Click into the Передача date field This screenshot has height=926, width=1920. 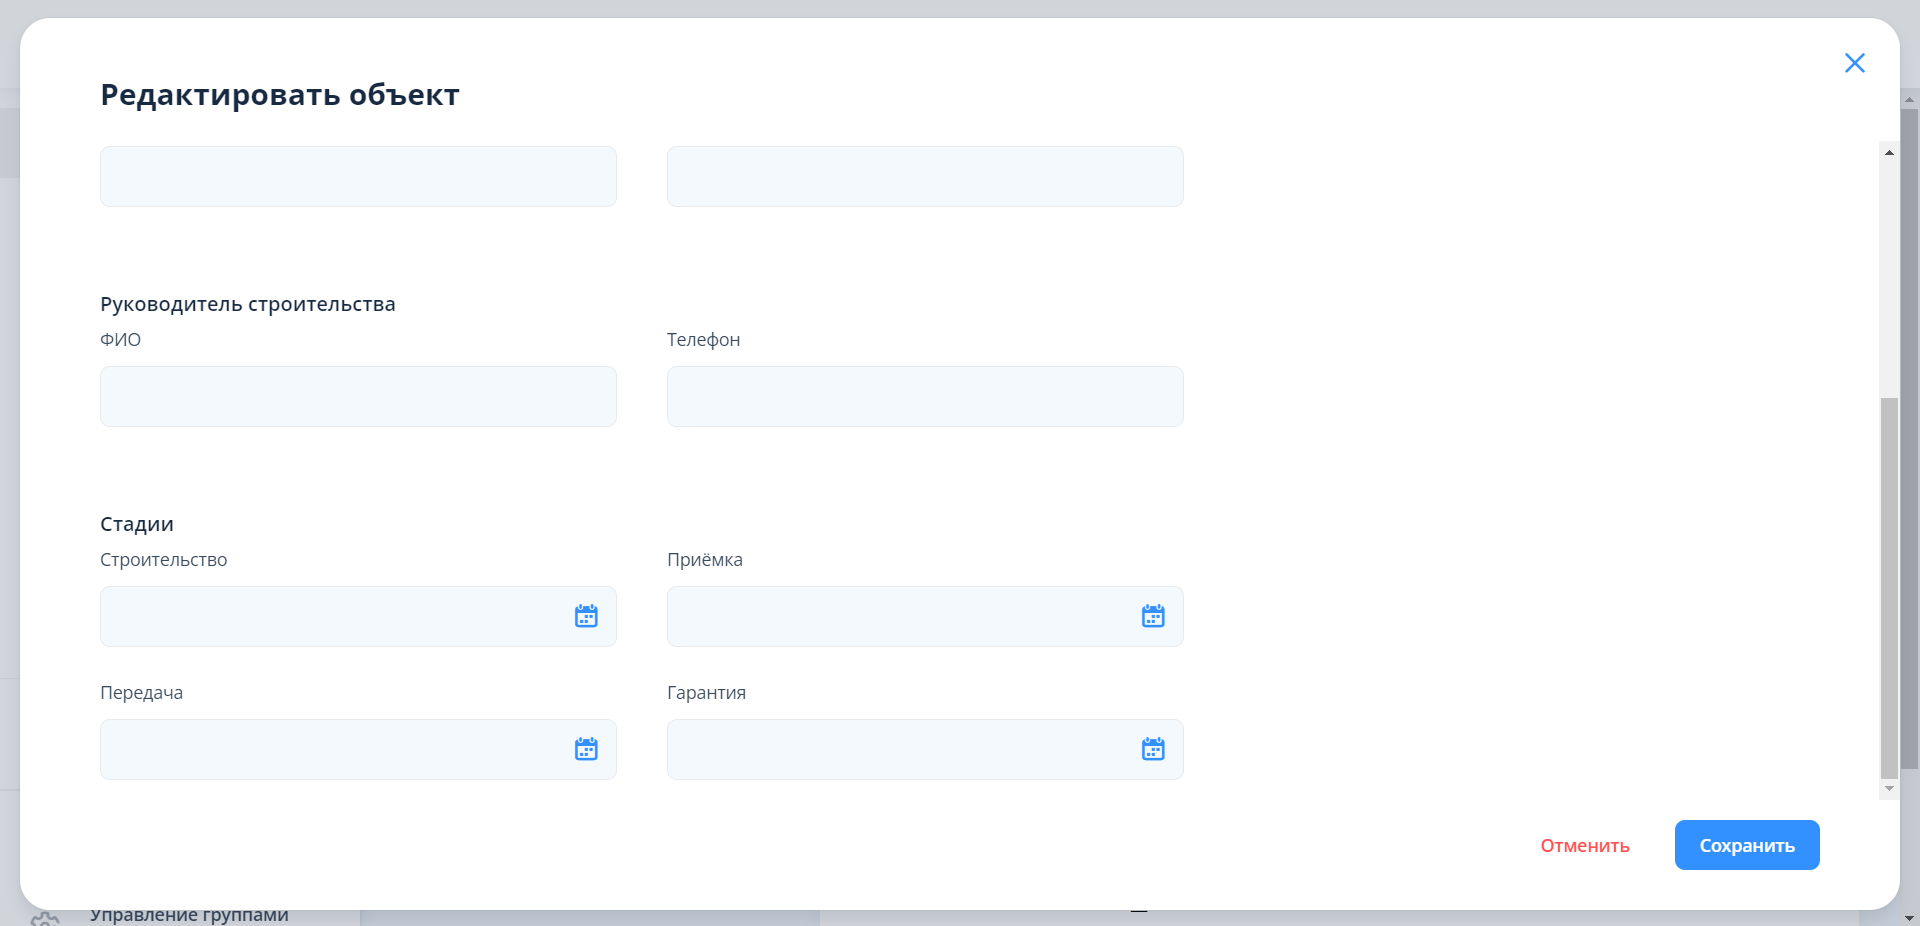330,750
